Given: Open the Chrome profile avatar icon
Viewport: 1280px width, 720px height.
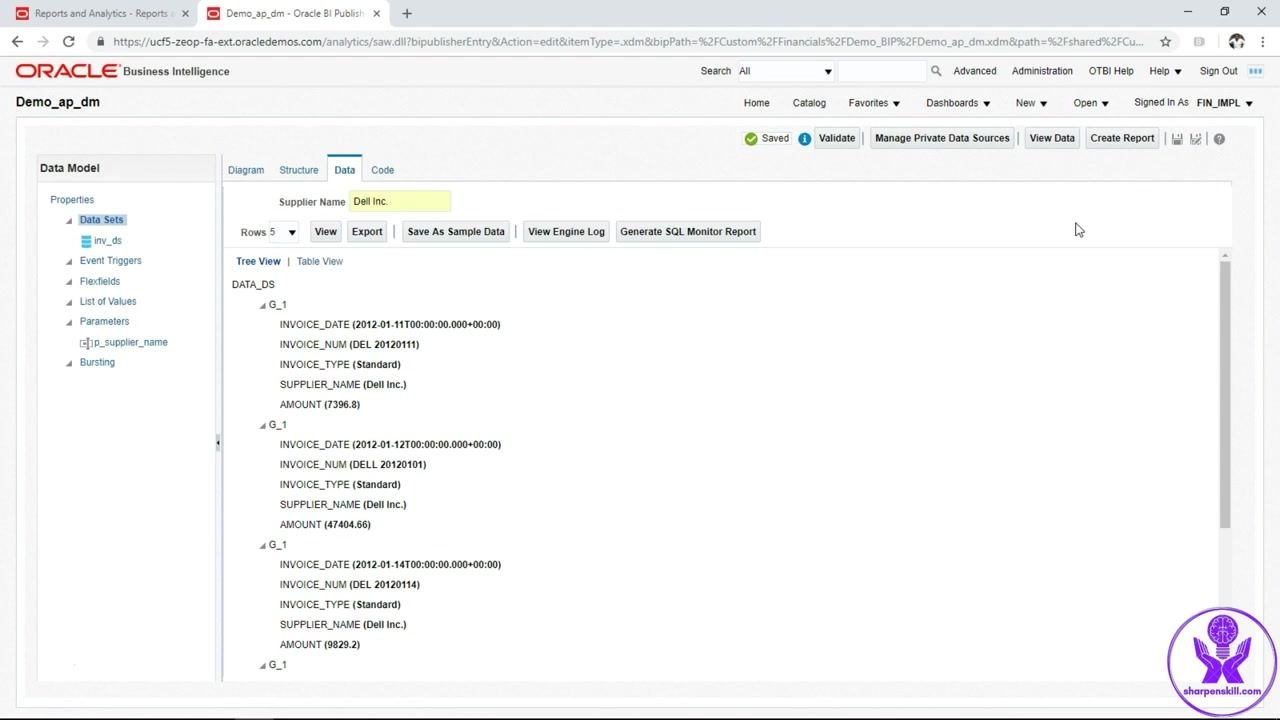Looking at the screenshot, I should (1237, 41).
